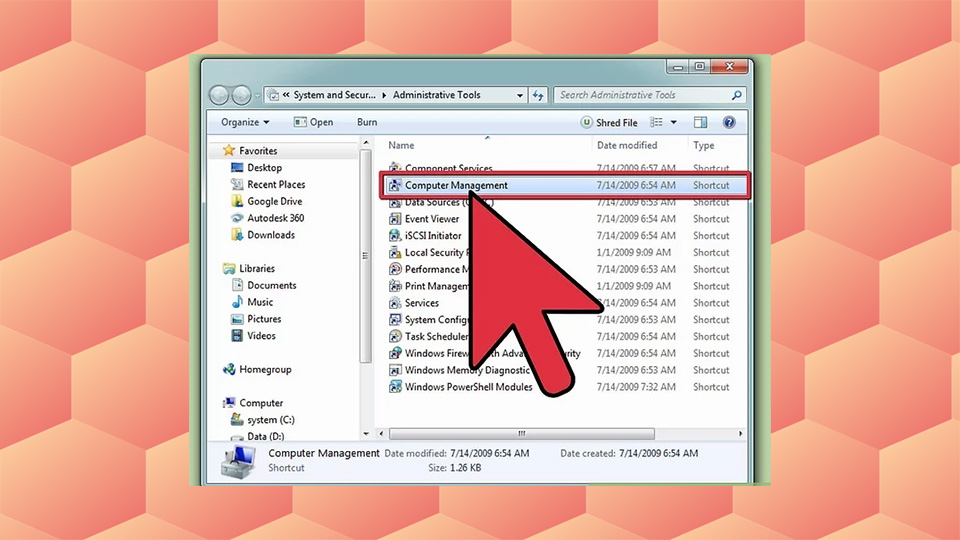Click the Local Security Policy icon

(x=395, y=252)
